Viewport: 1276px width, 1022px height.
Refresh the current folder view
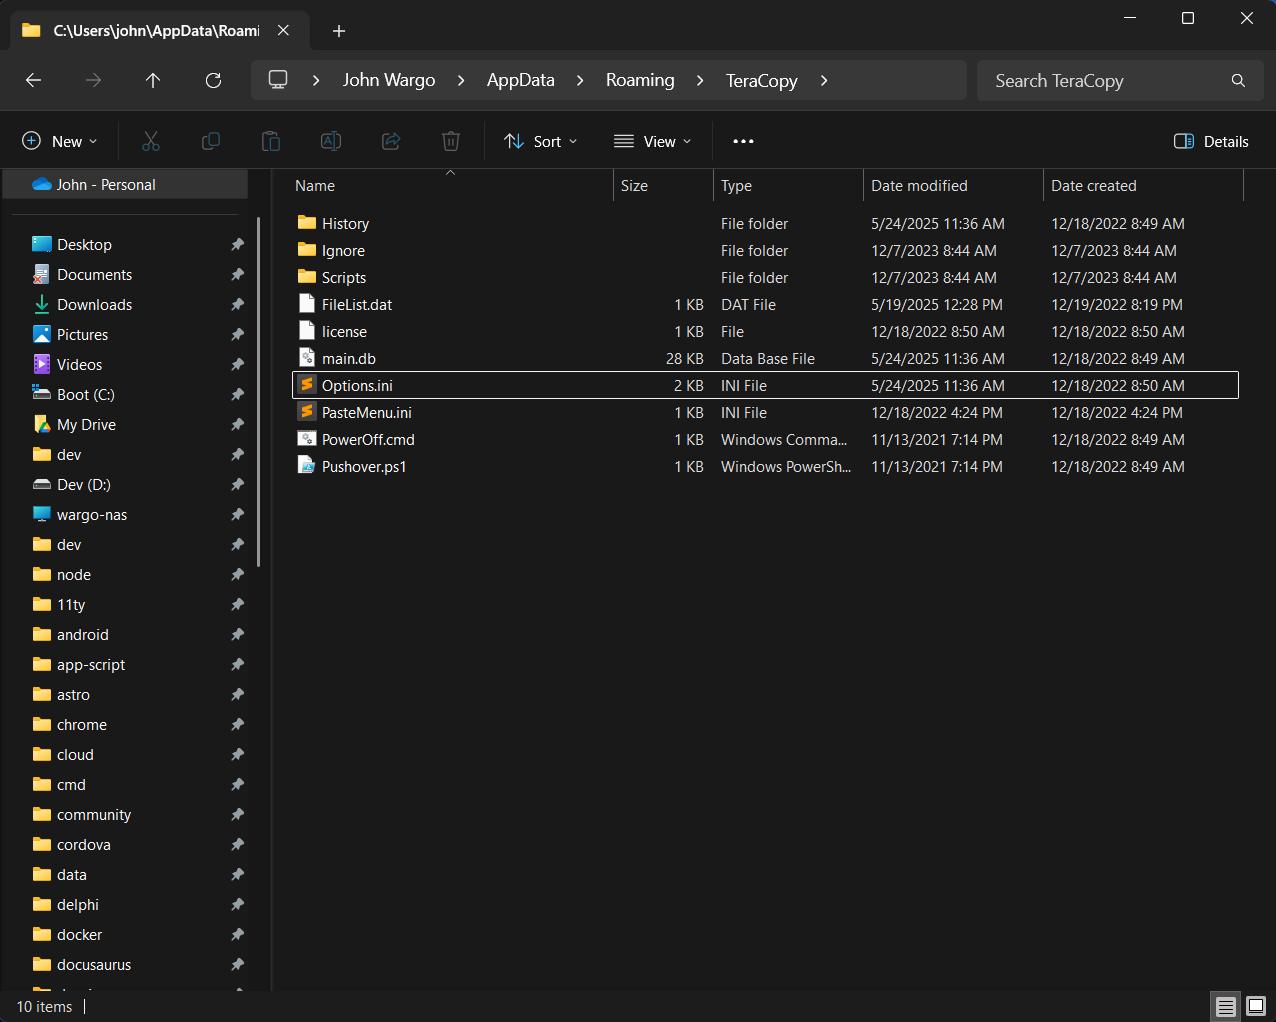pos(213,80)
